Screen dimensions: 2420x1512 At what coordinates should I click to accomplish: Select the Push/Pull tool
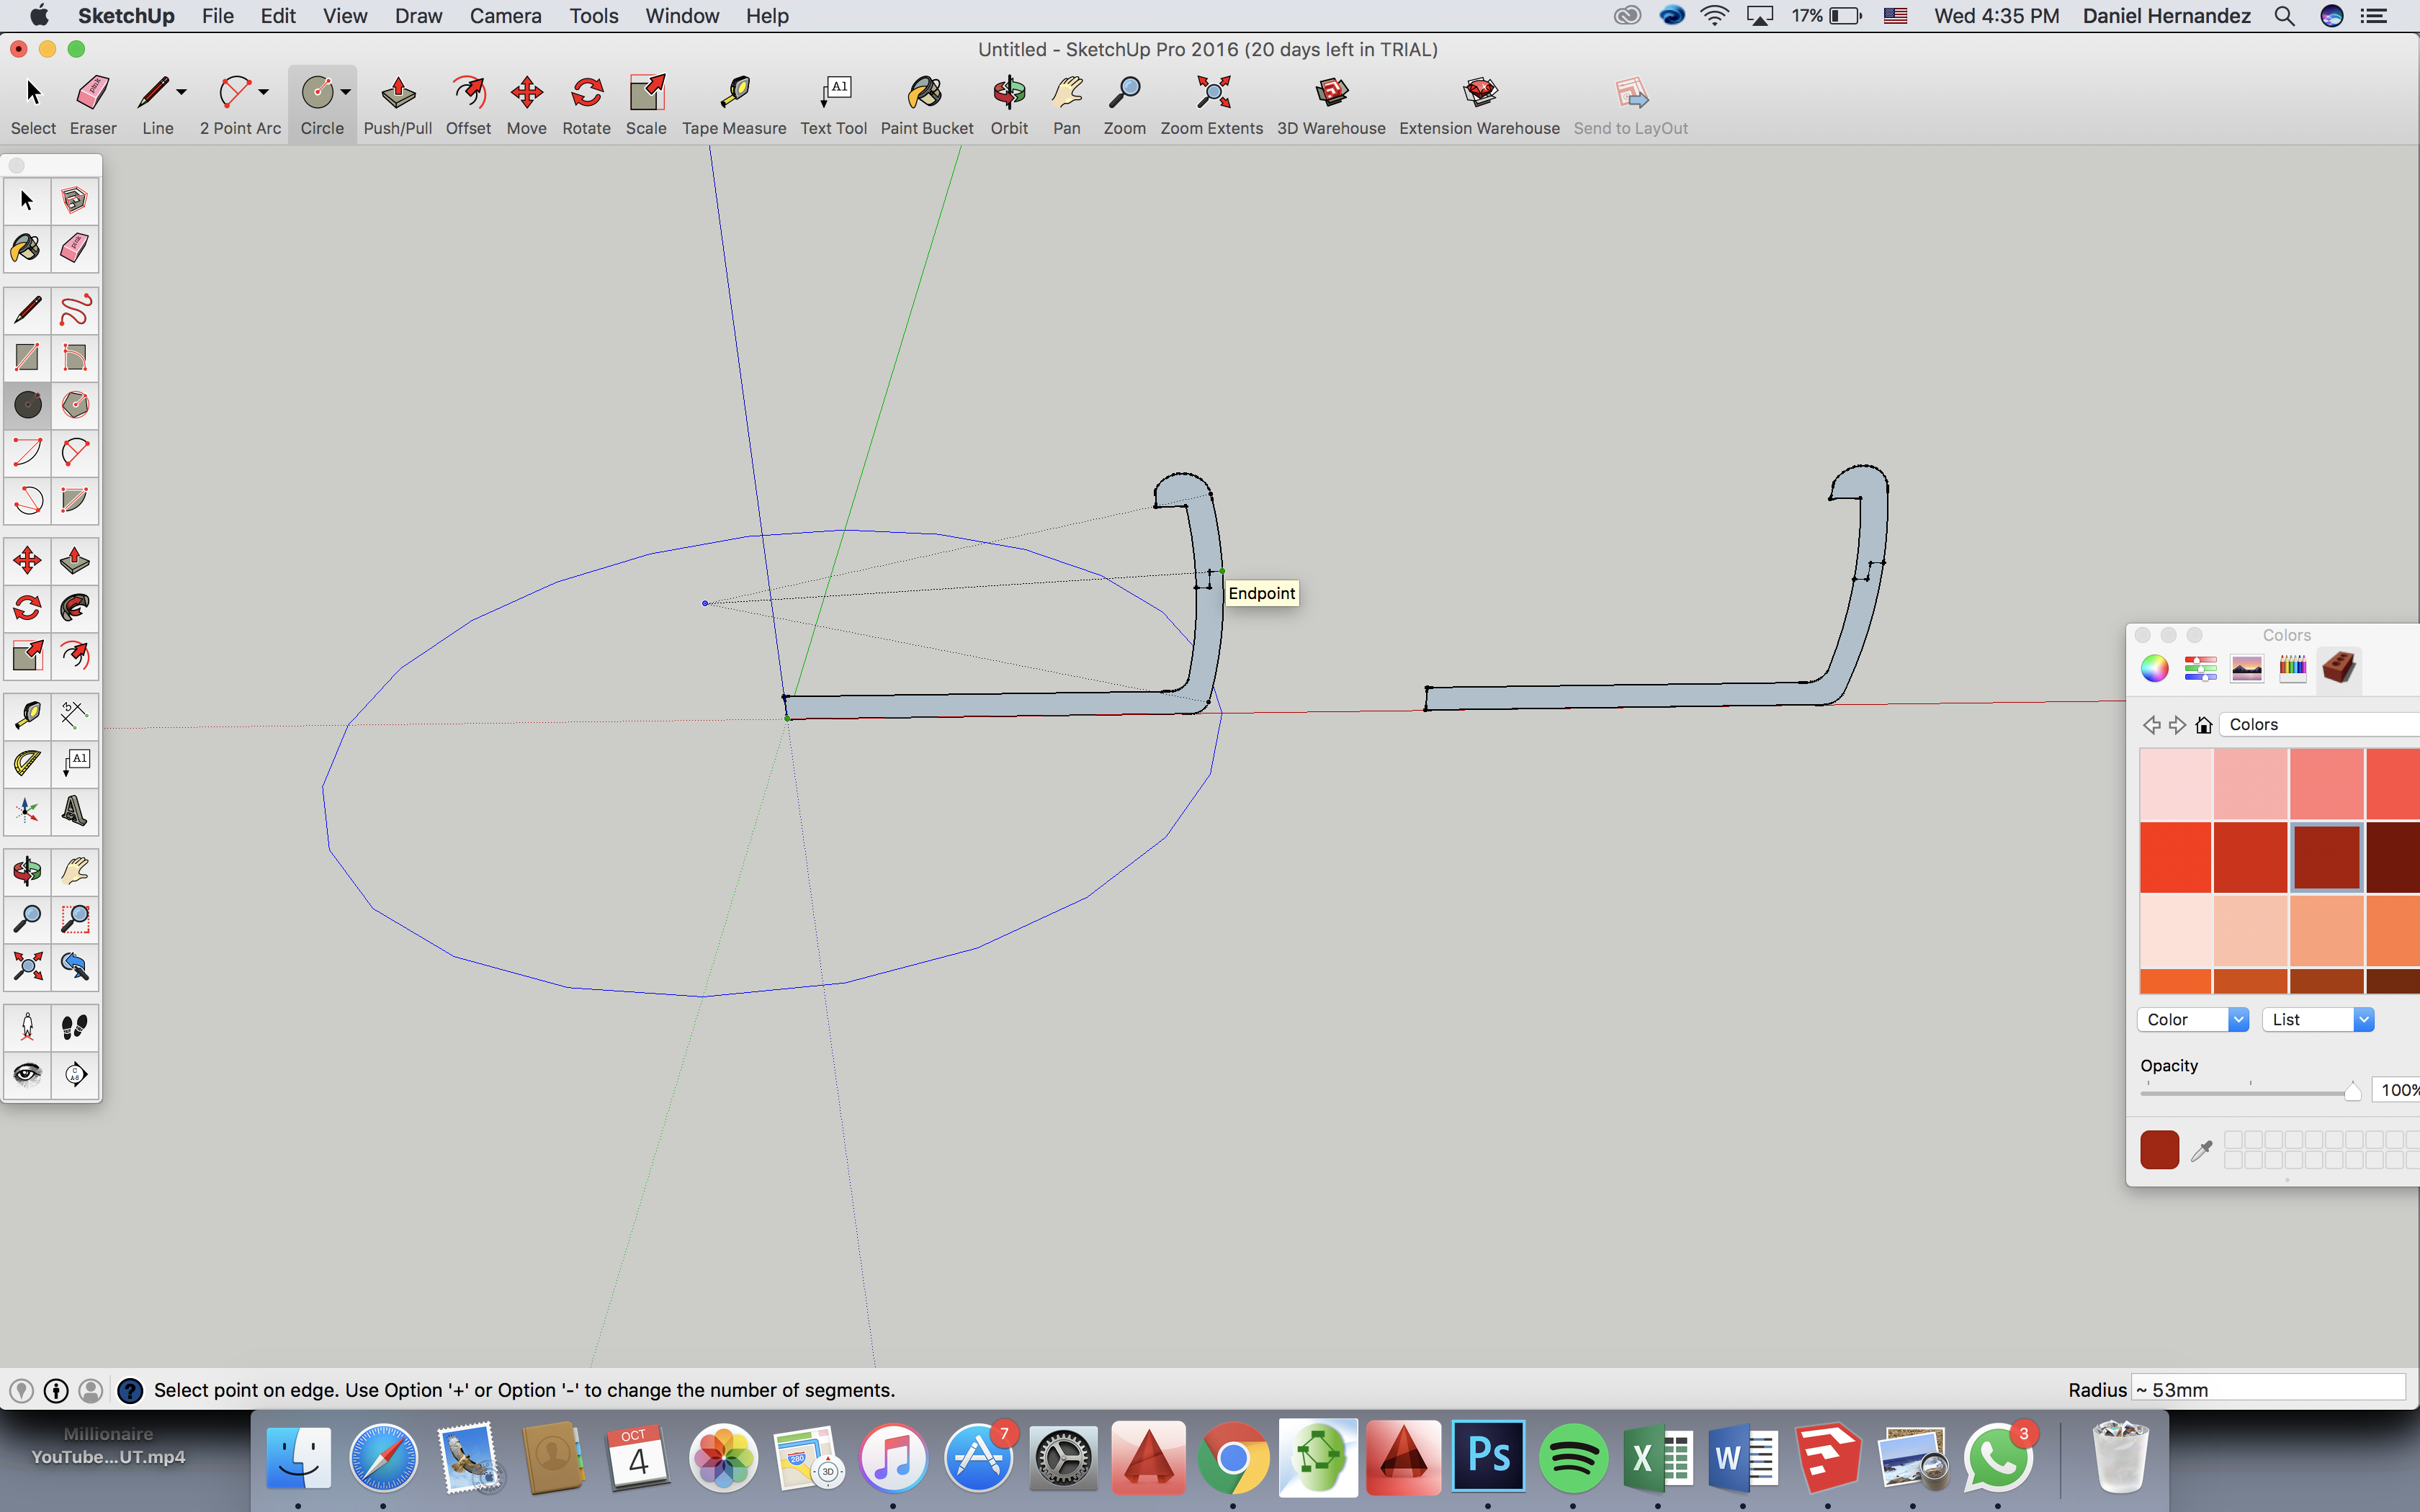(x=398, y=104)
